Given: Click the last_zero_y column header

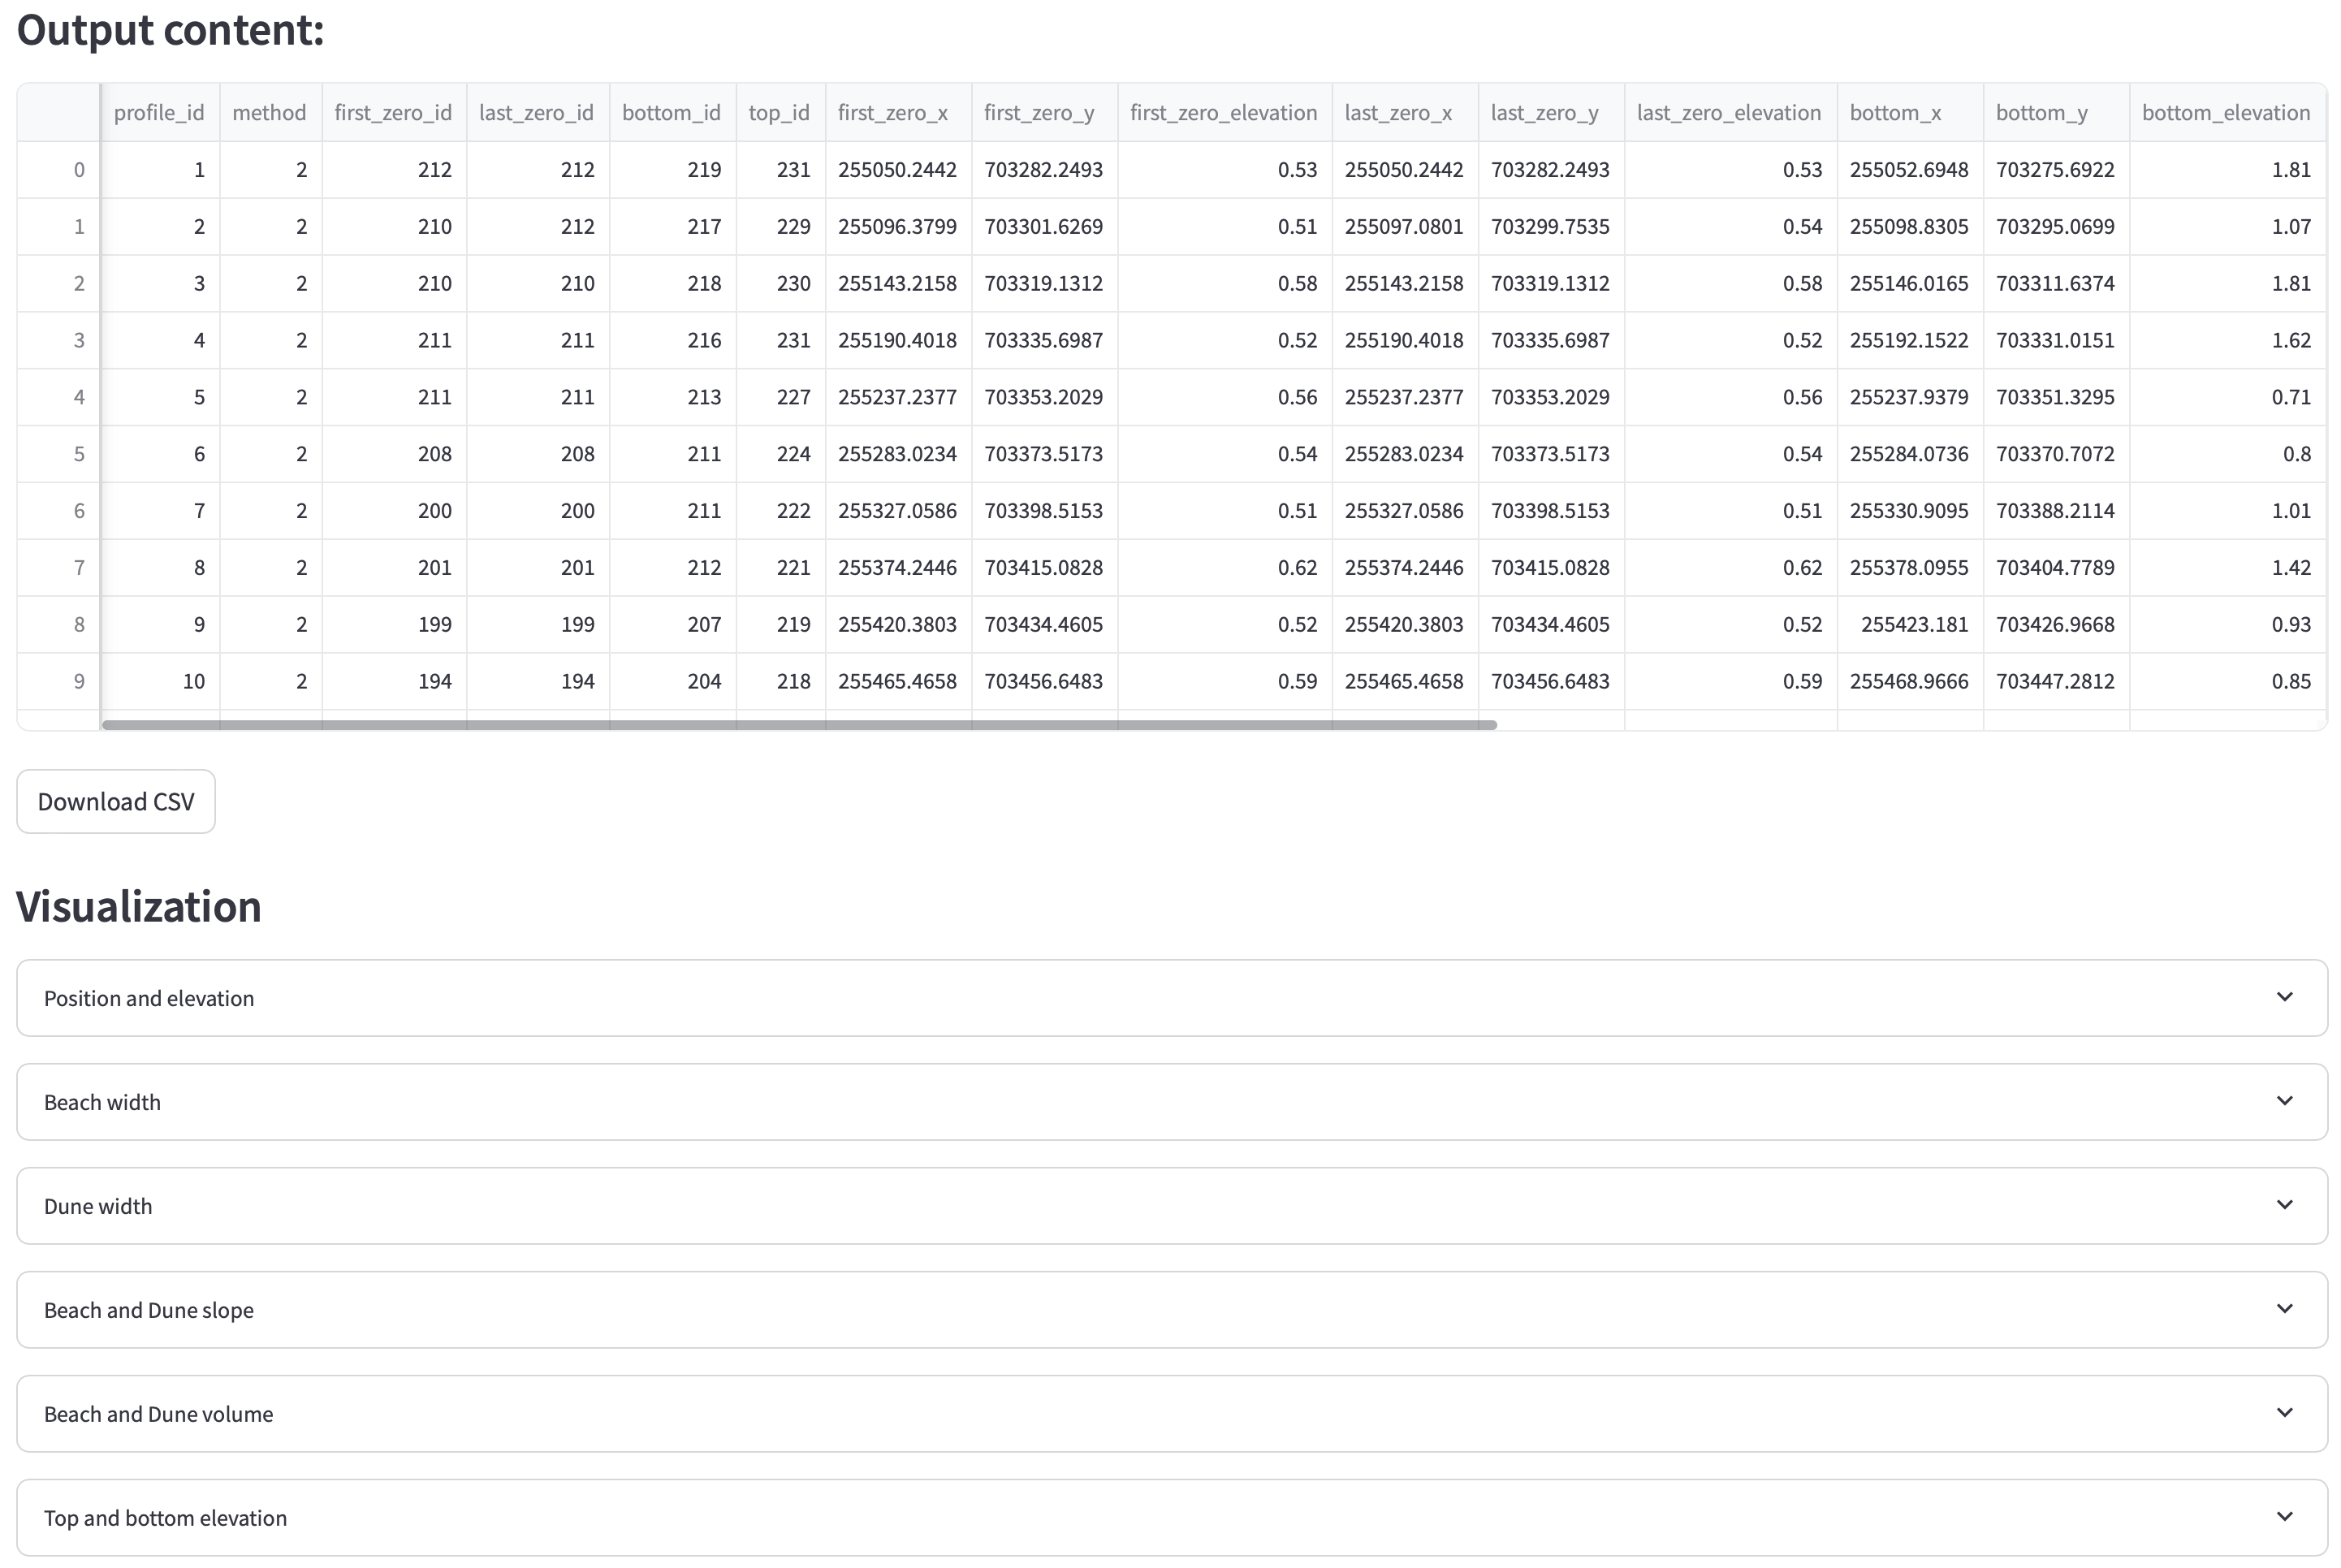Looking at the screenshot, I should 1552,113.
